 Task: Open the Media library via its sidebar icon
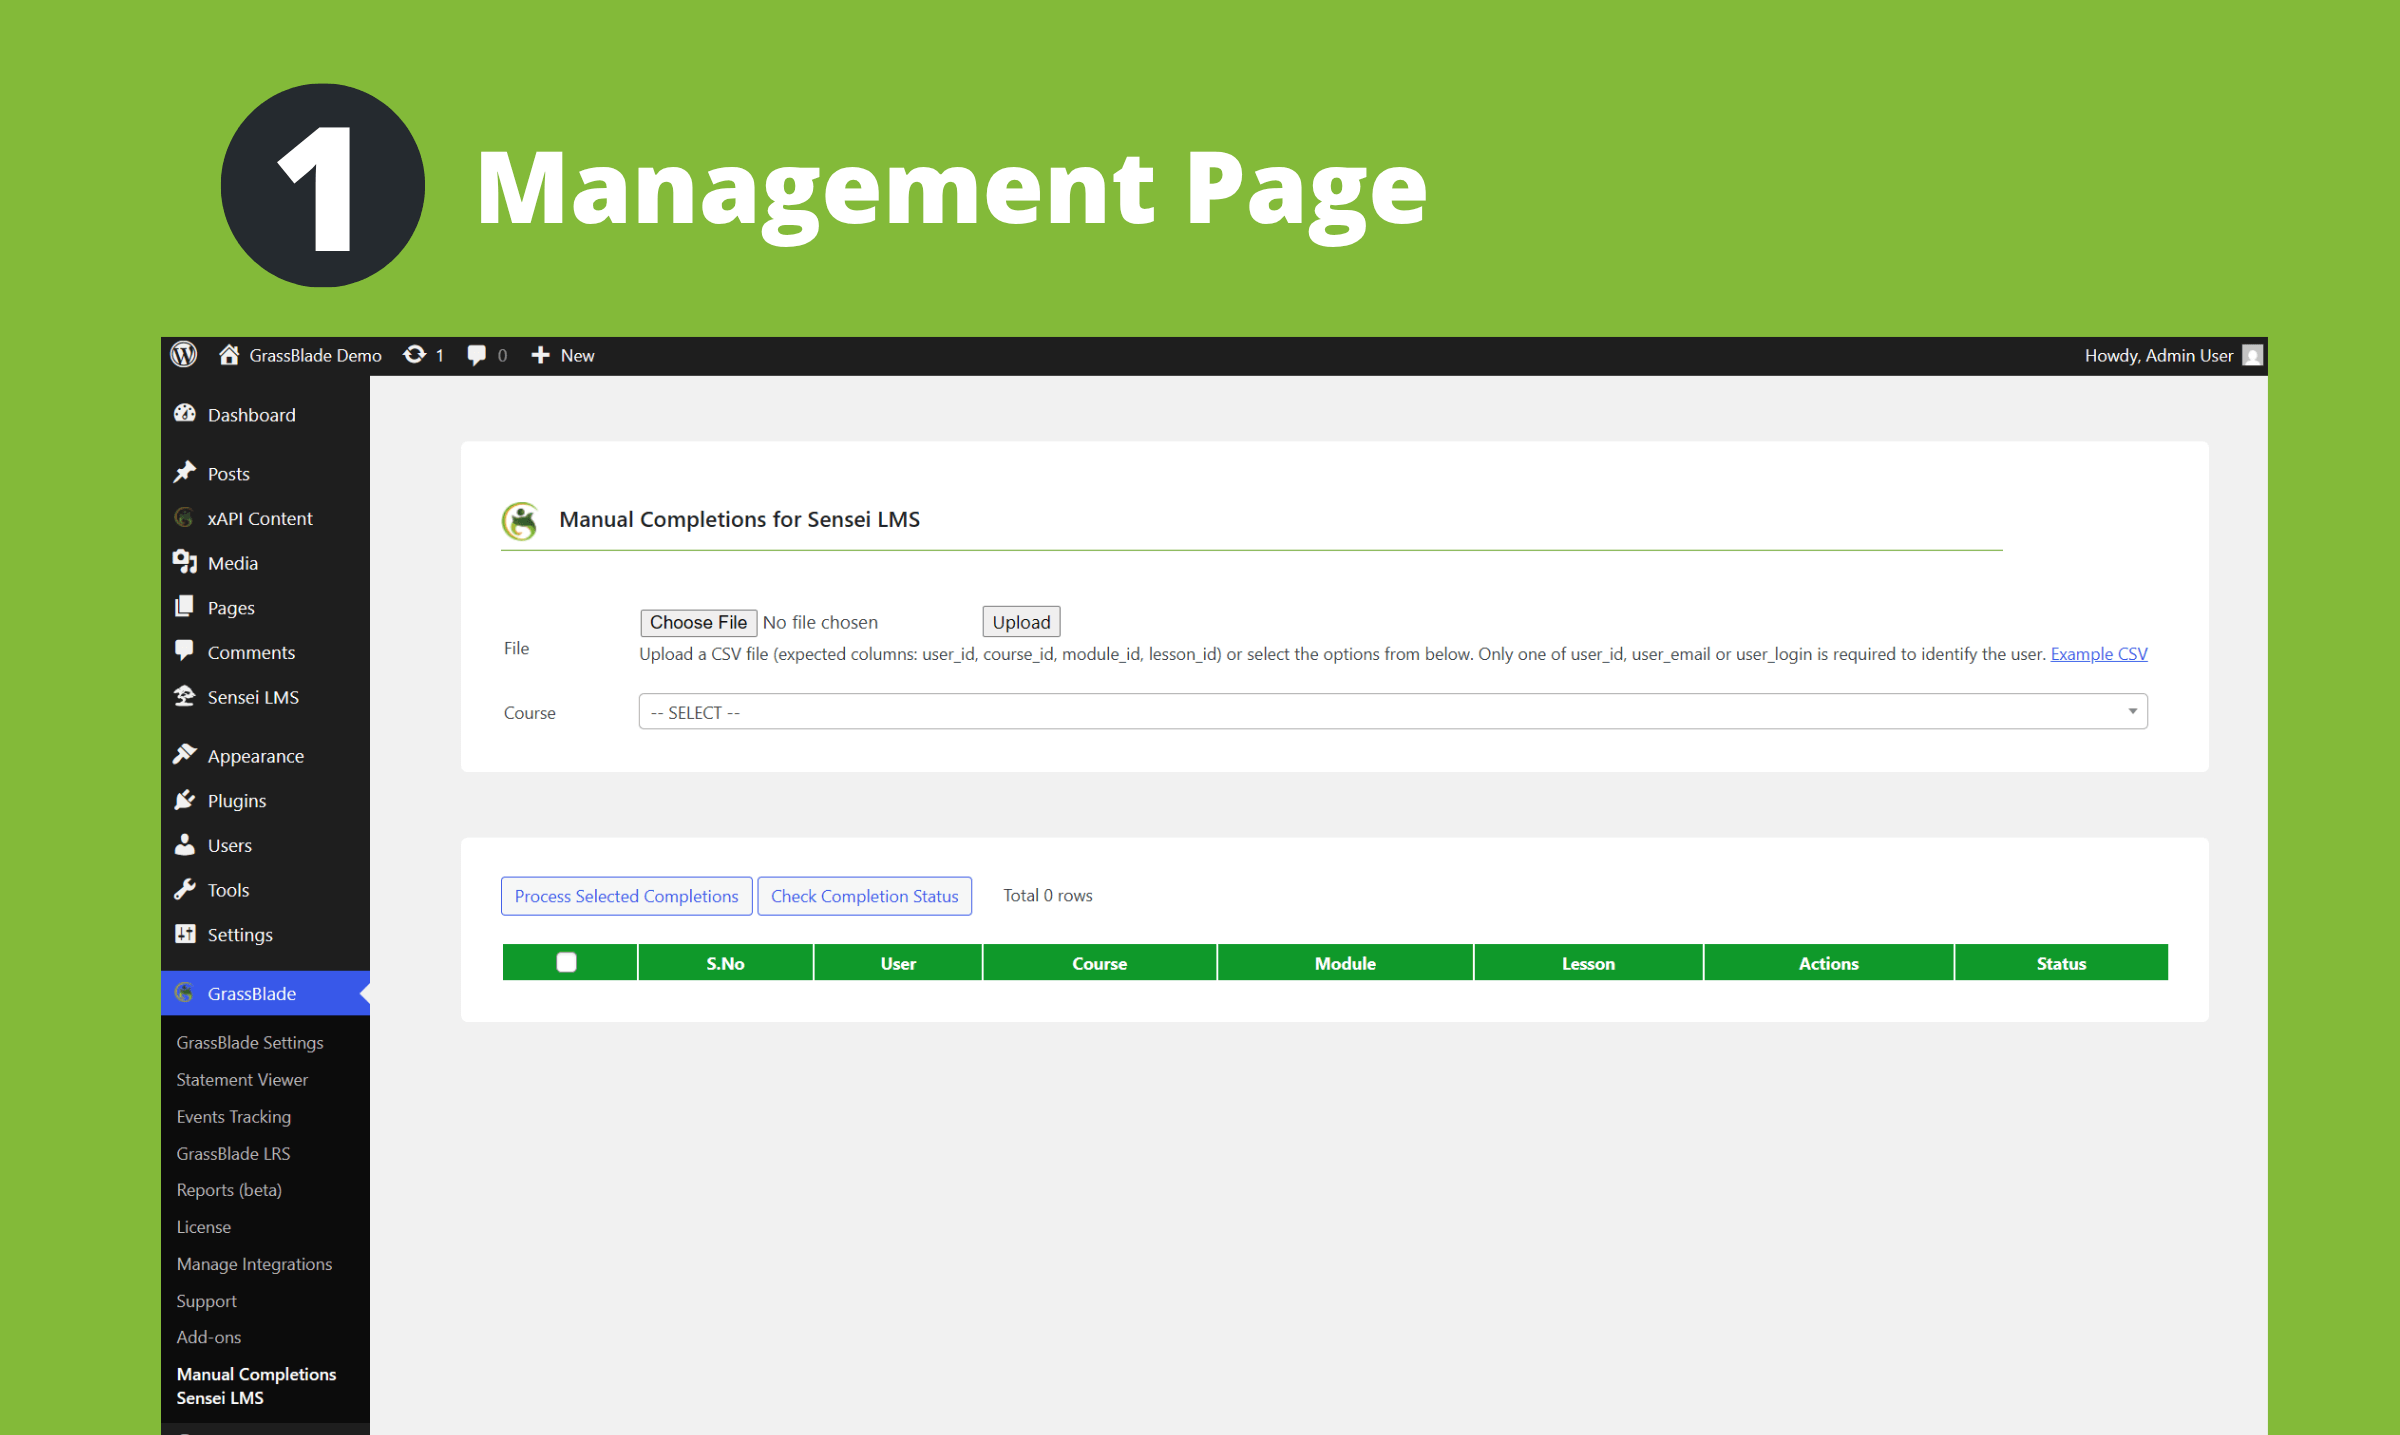point(186,562)
